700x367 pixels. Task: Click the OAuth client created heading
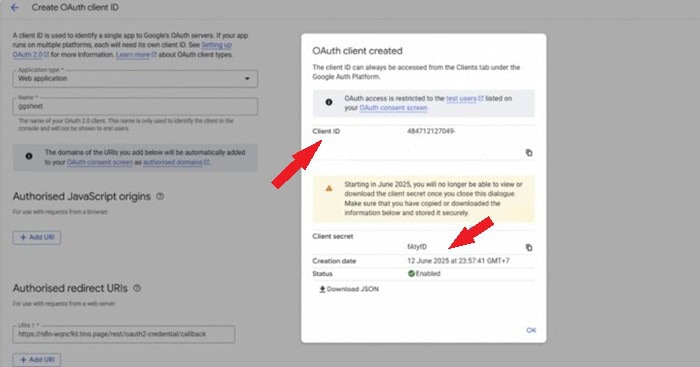(357, 51)
